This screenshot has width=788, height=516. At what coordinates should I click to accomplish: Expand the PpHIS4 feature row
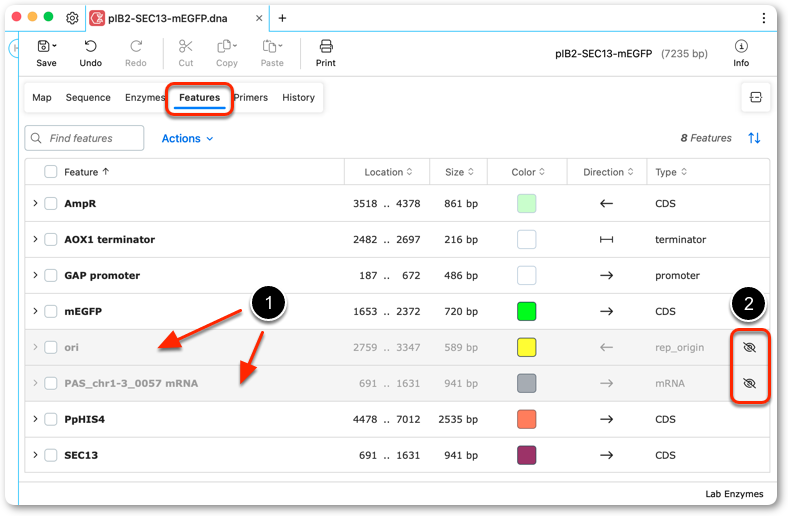coord(35,419)
